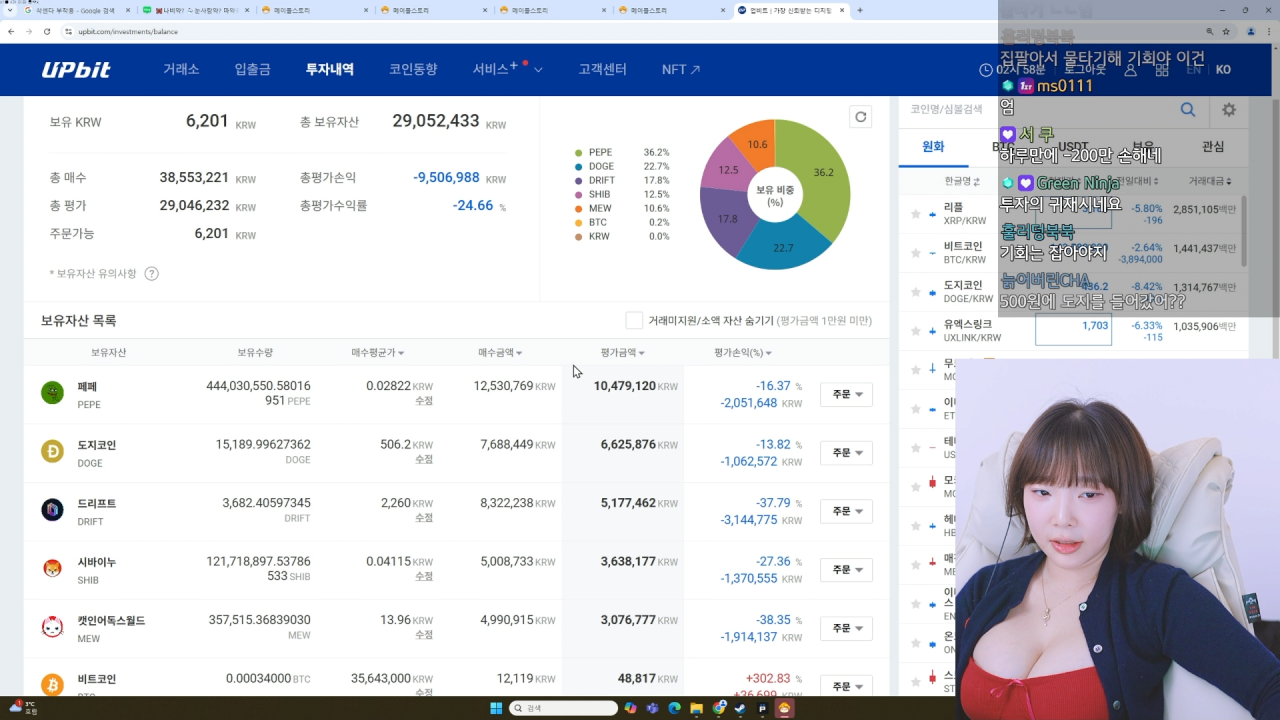Sort by 평가손익(%) column dropdown
This screenshot has height=720, width=1280.
point(743,353)
